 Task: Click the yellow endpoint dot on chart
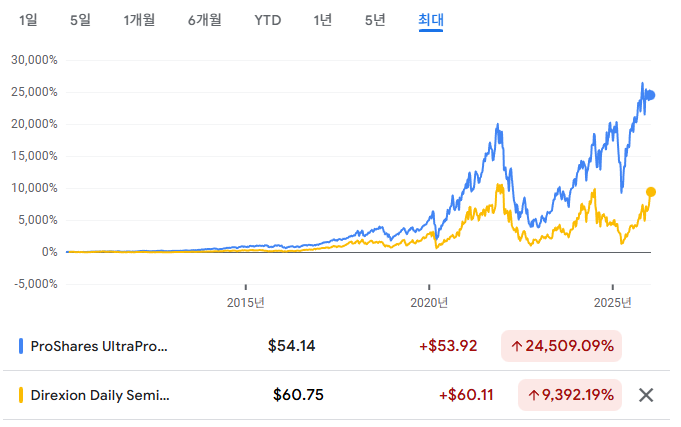[x=651, y=192]
